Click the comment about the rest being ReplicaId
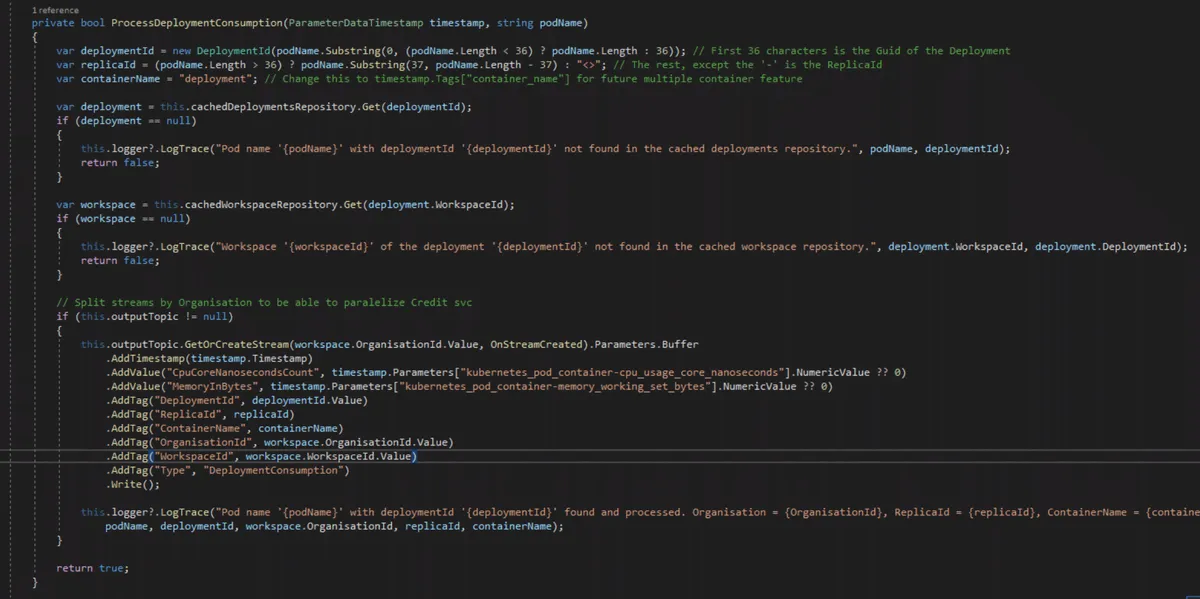 pos(749,65)
